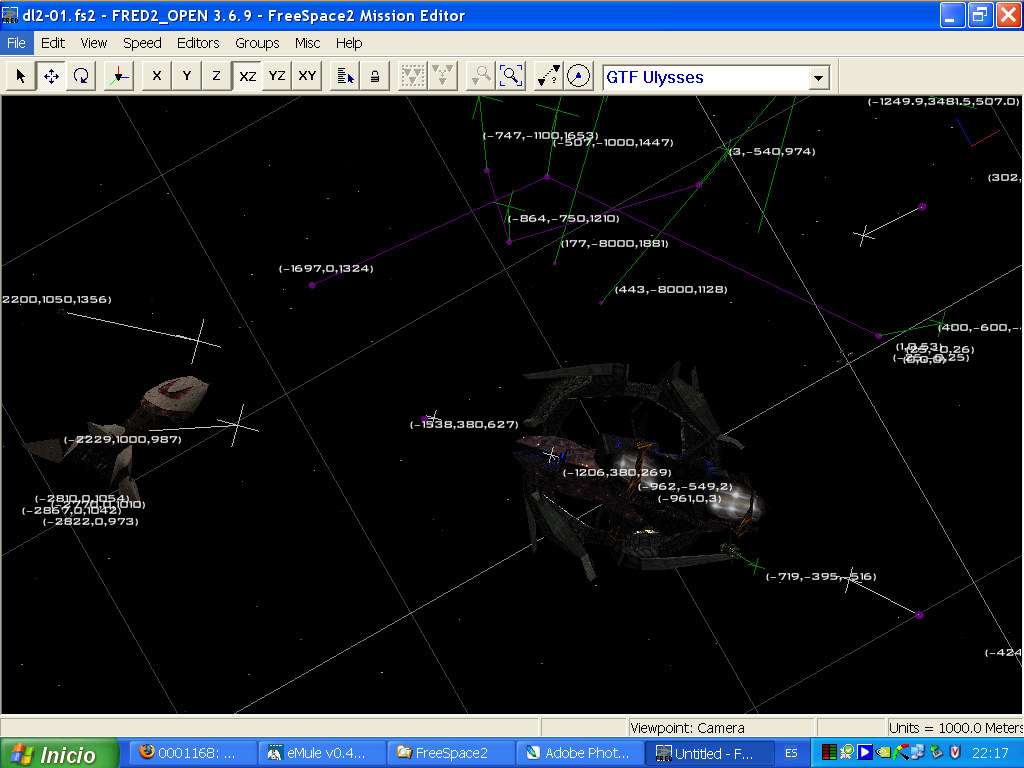Enable the XY plane constraint
The image size is (1024, 768).
click(307, 77)
